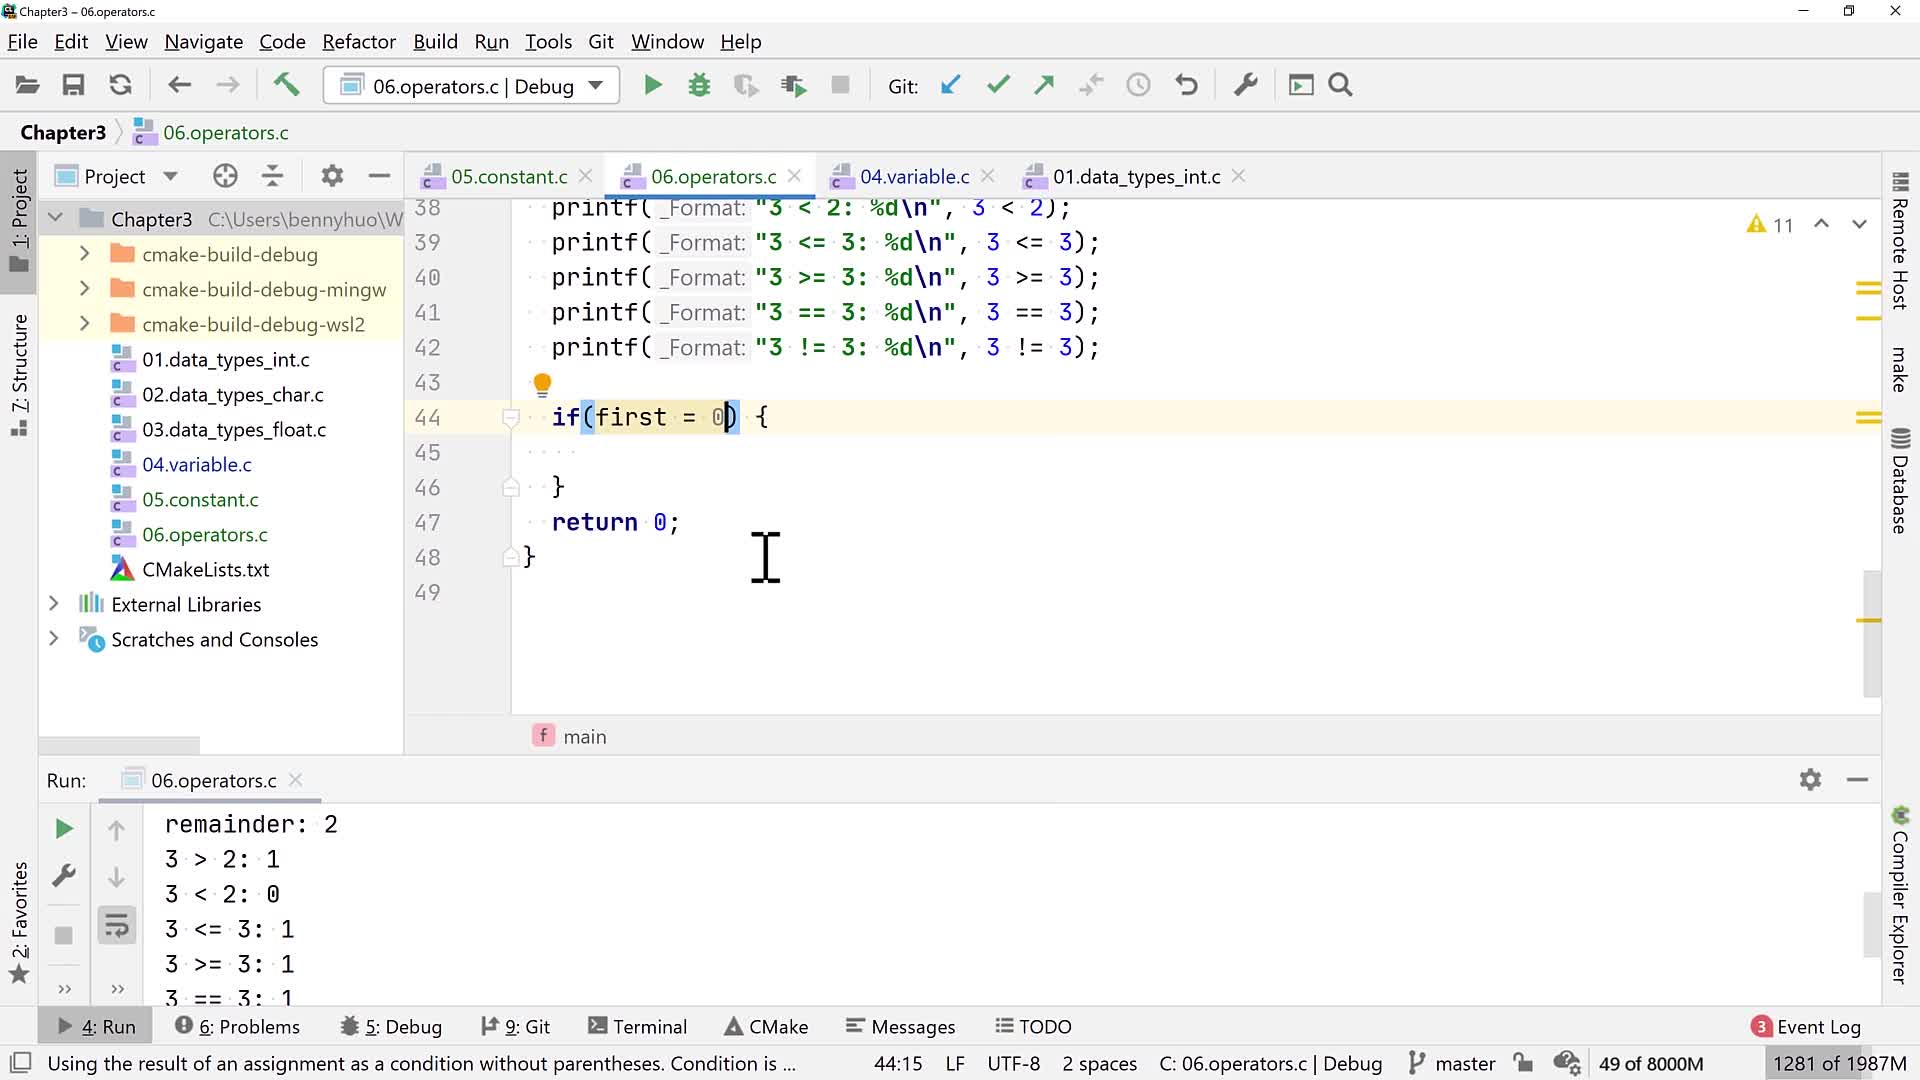
Task: Toggle soft-wrap in Run console
Action: (116, 925)
